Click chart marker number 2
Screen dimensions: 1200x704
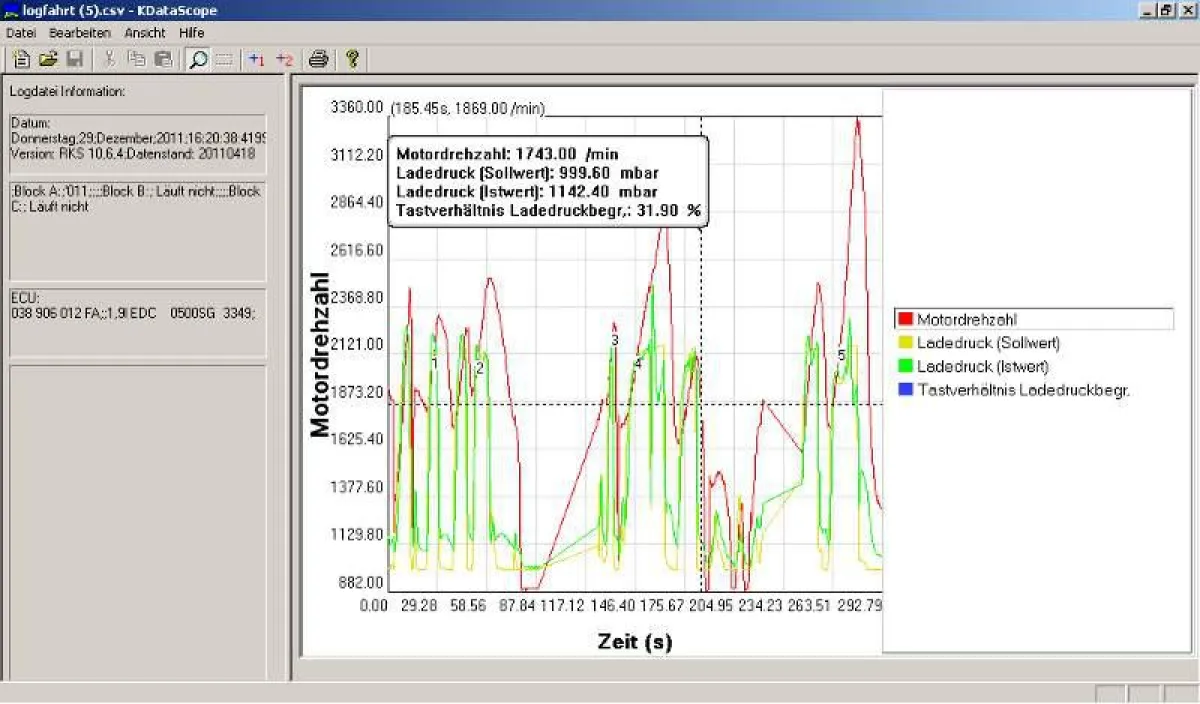click(479, 368)
